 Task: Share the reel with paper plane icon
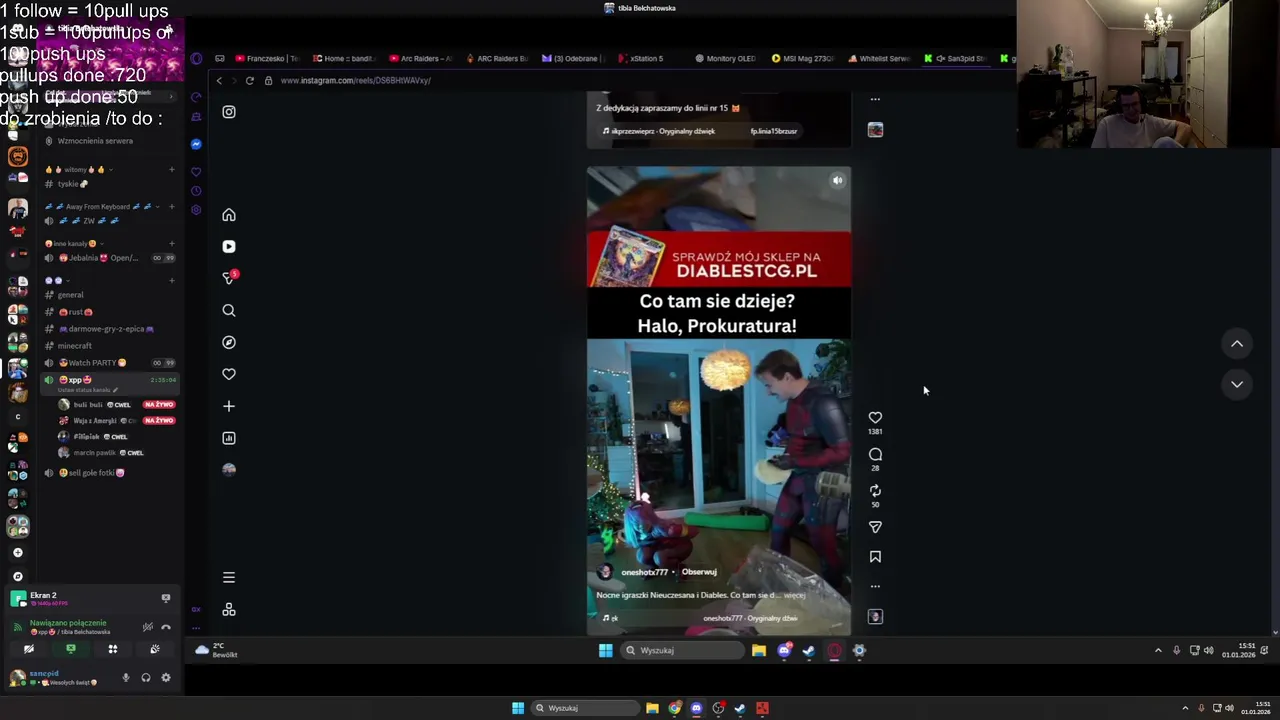(x=875, y=527)
